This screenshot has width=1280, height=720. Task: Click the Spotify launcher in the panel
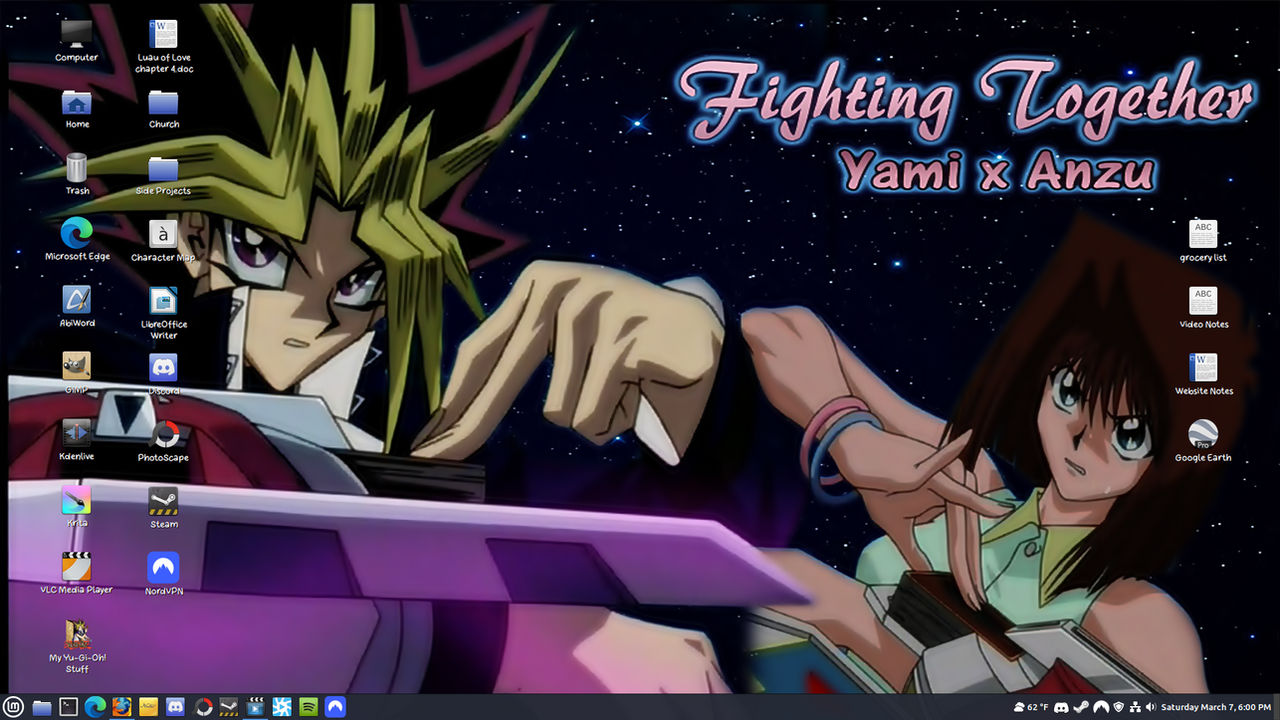coord(309,707)
